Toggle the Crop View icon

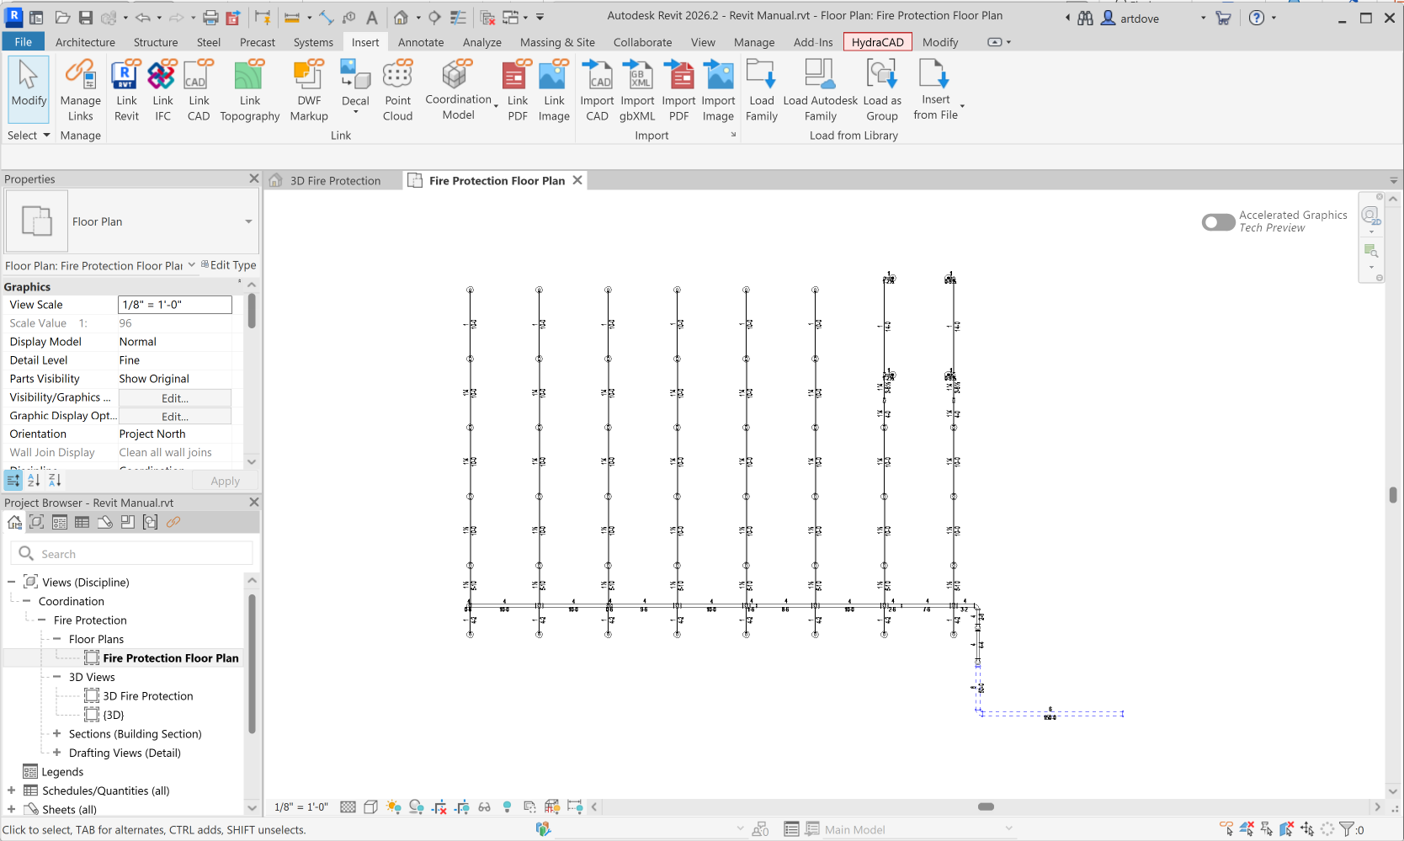coord(439,806)
